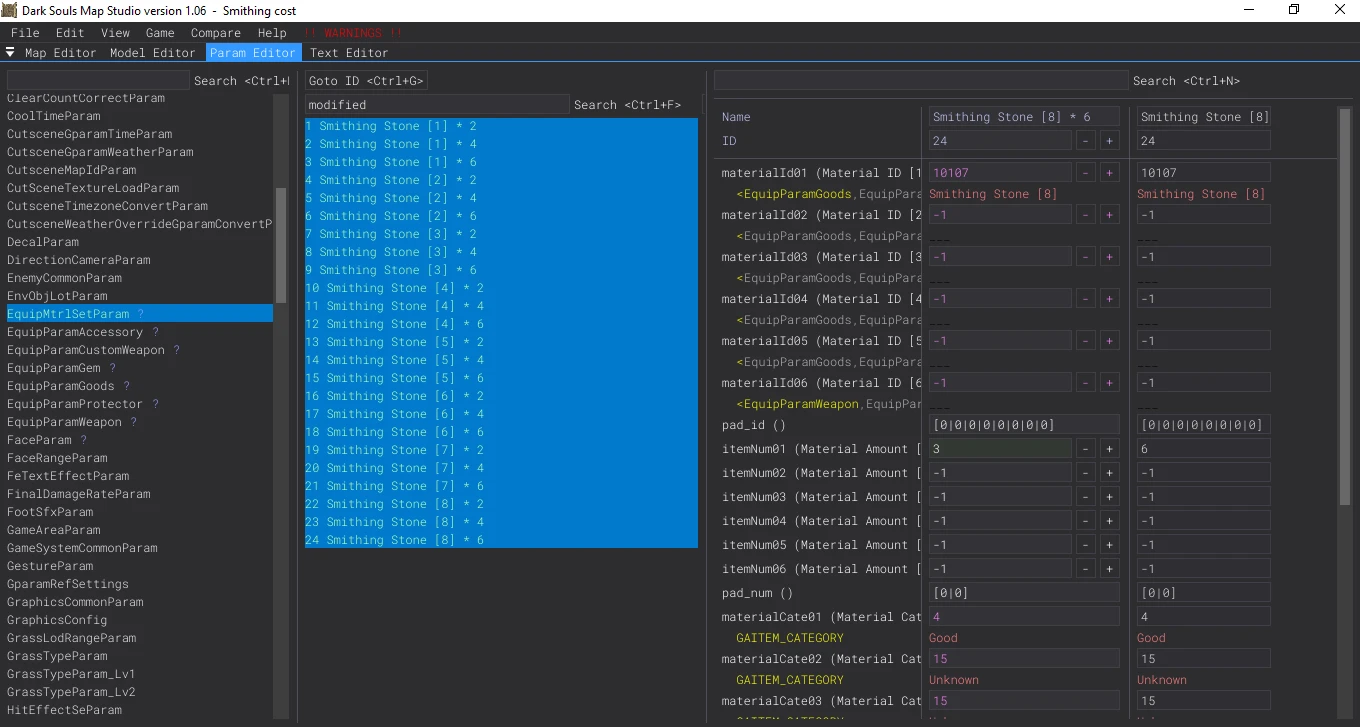Image resolution: width=1360 pixels, height=727 pixels.
Task: Click help icon beside EquipParamProtector
Action: pyautogui.click(x=155, y=404)
